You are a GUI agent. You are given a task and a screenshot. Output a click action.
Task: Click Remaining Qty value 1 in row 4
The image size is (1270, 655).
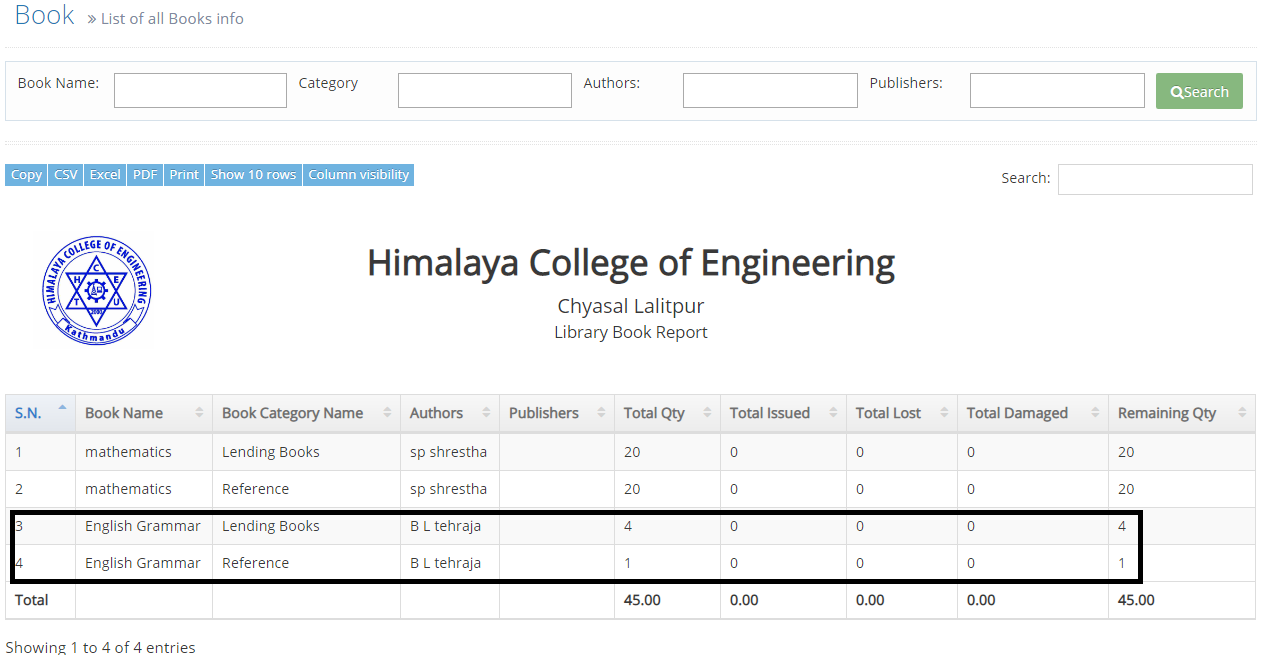[x=1122, y=563]
